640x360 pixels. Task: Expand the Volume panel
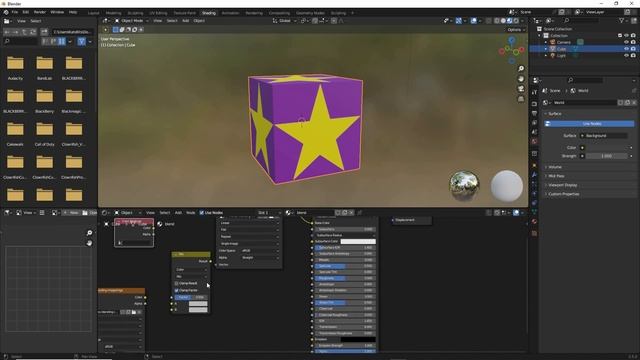pyautogui.click(x=555, y=167)
